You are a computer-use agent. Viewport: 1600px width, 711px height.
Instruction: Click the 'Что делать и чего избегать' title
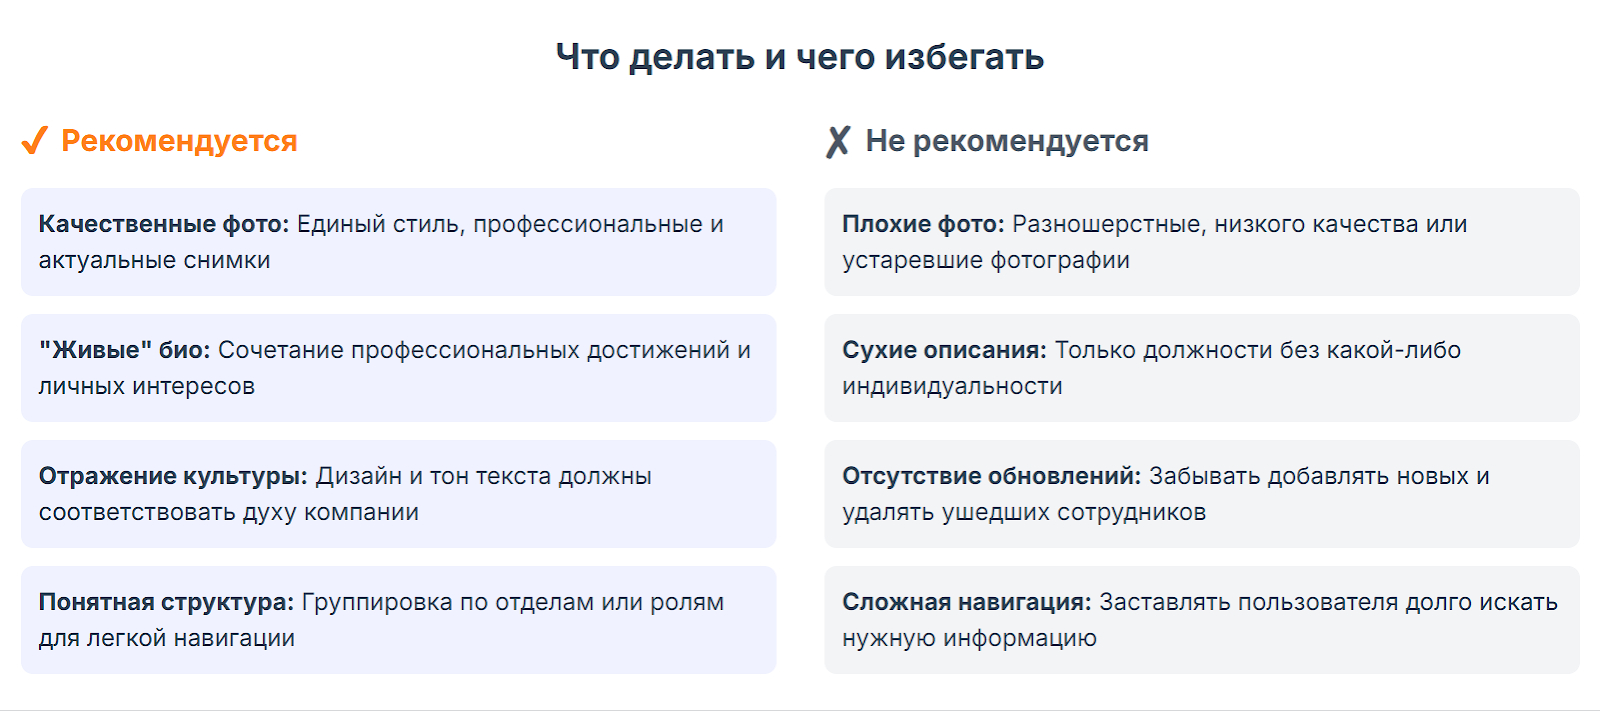pyautogui.click(x=800, y=57)
